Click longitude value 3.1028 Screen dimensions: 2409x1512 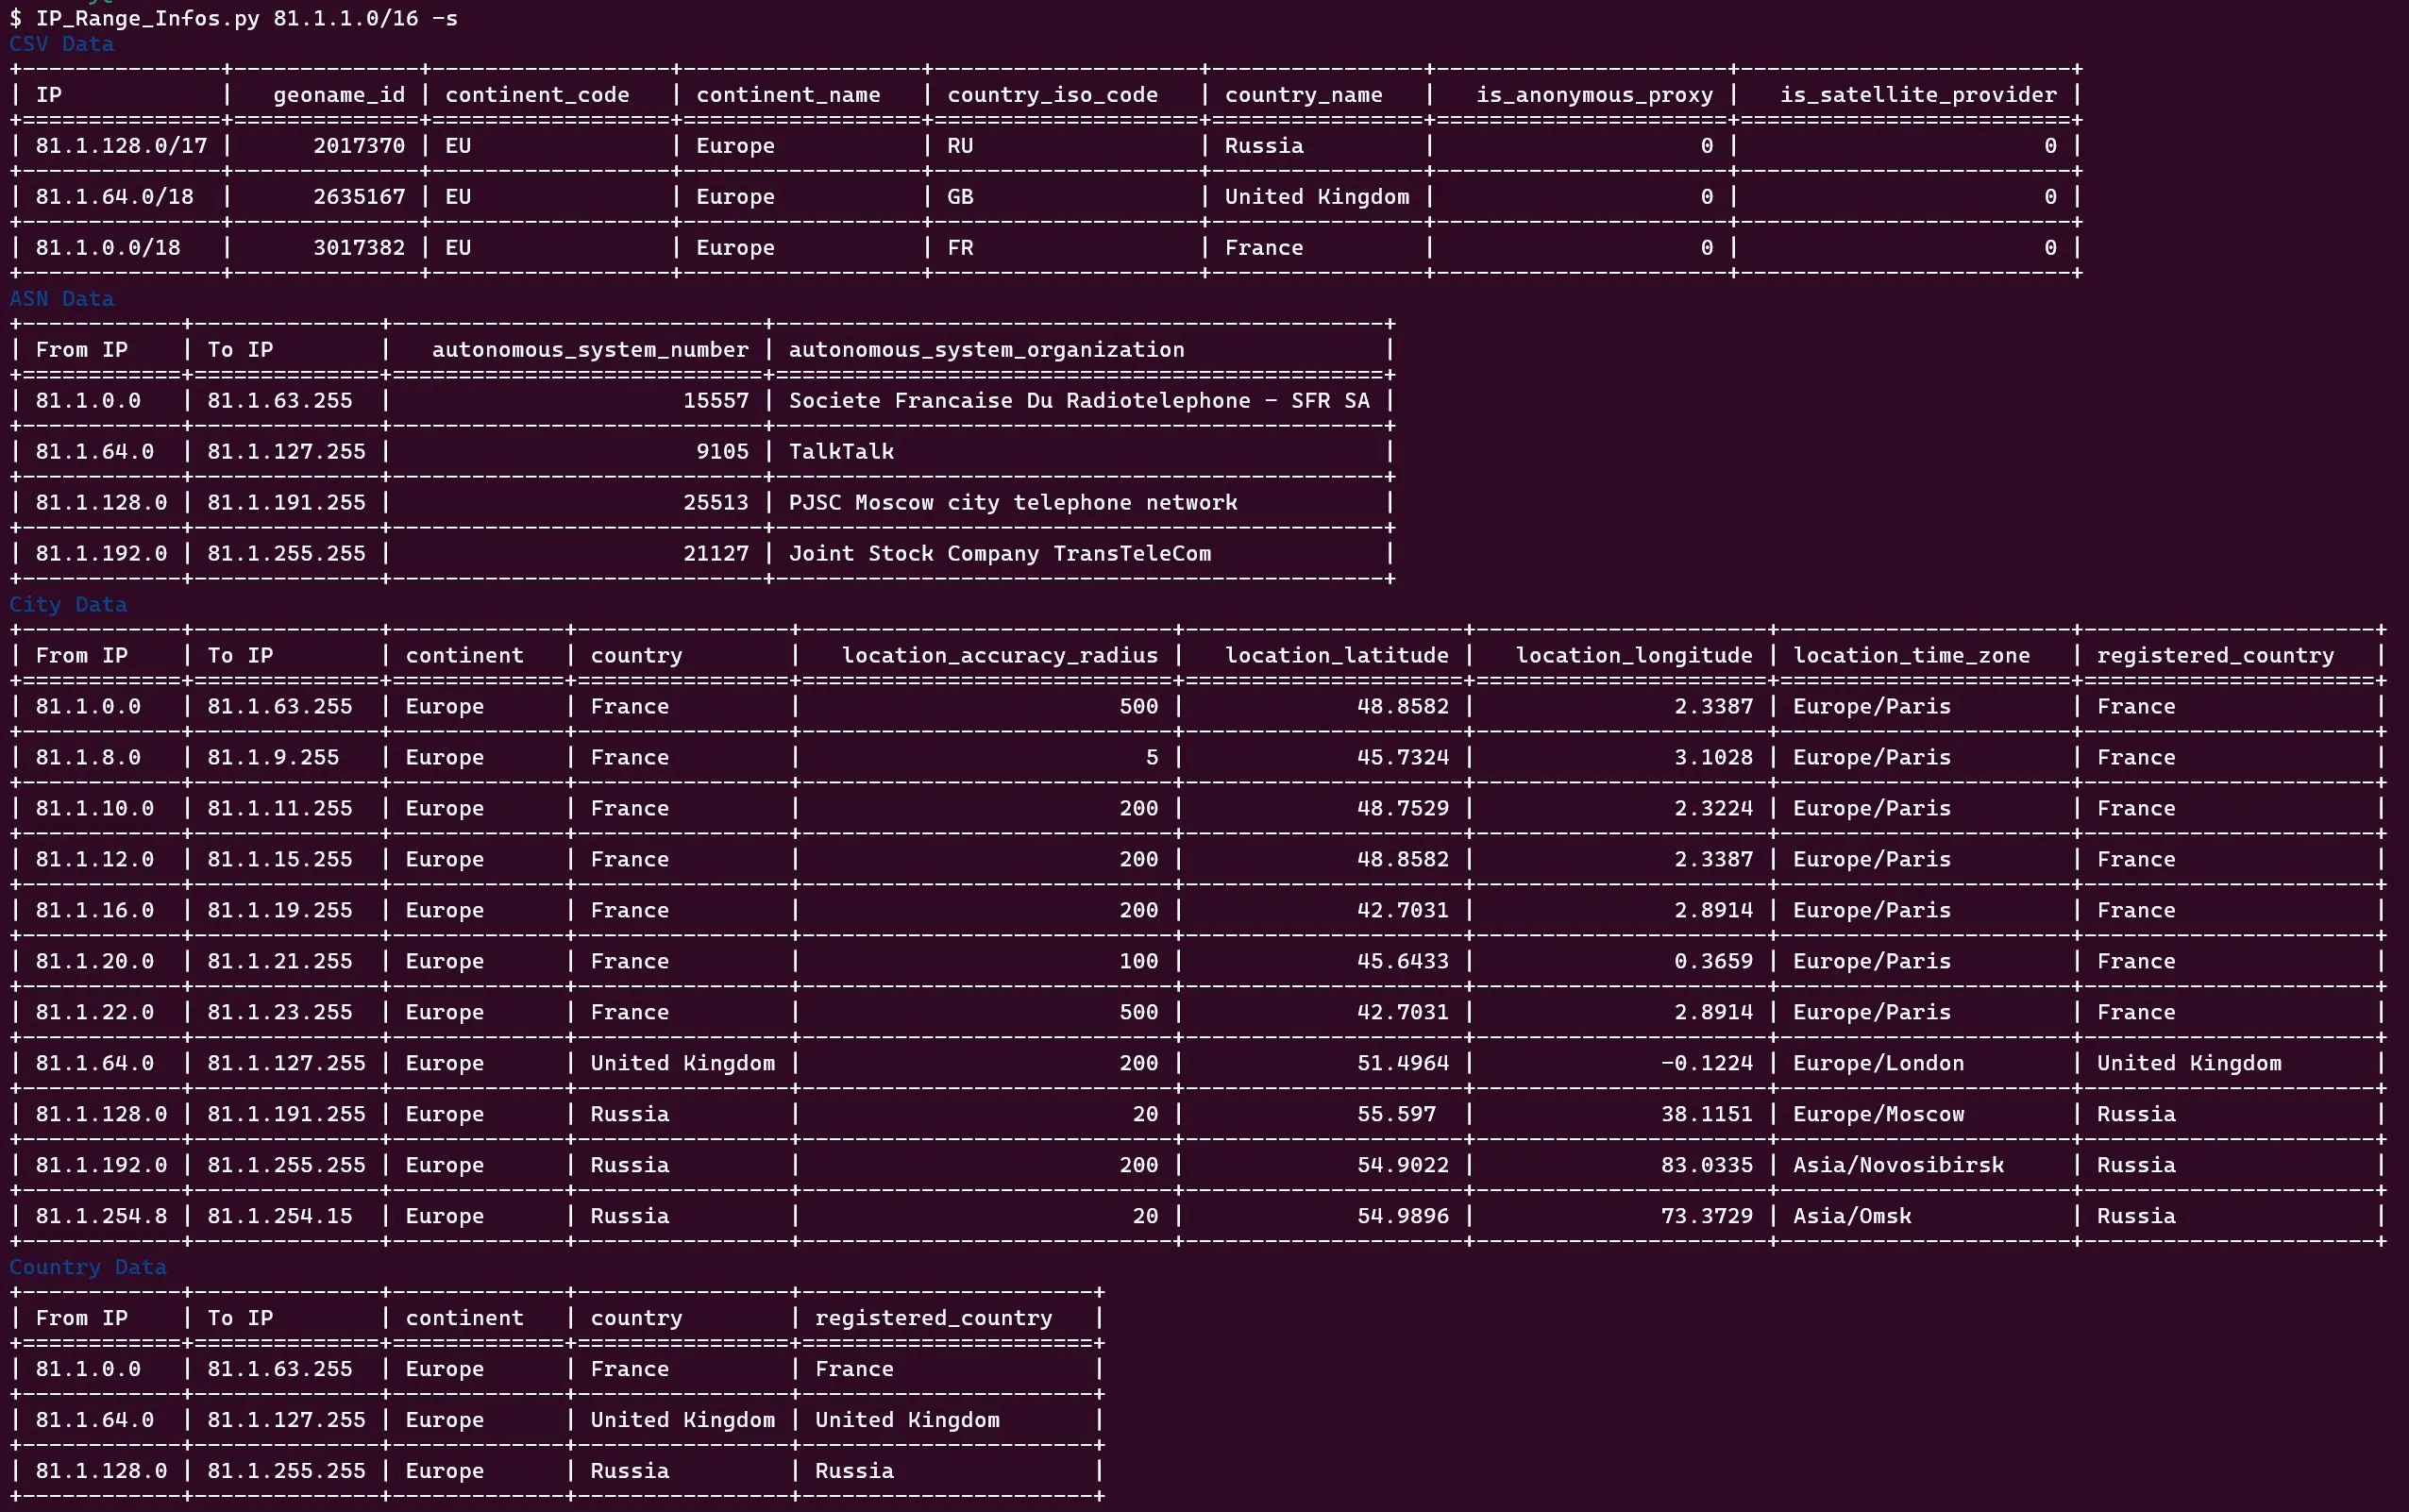point(1714,758)
